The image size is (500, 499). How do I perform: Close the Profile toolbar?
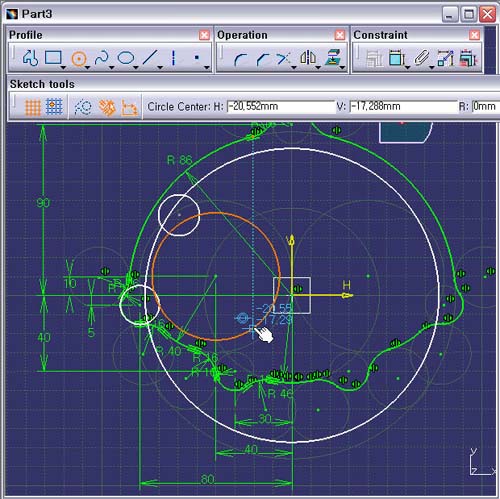204,35
